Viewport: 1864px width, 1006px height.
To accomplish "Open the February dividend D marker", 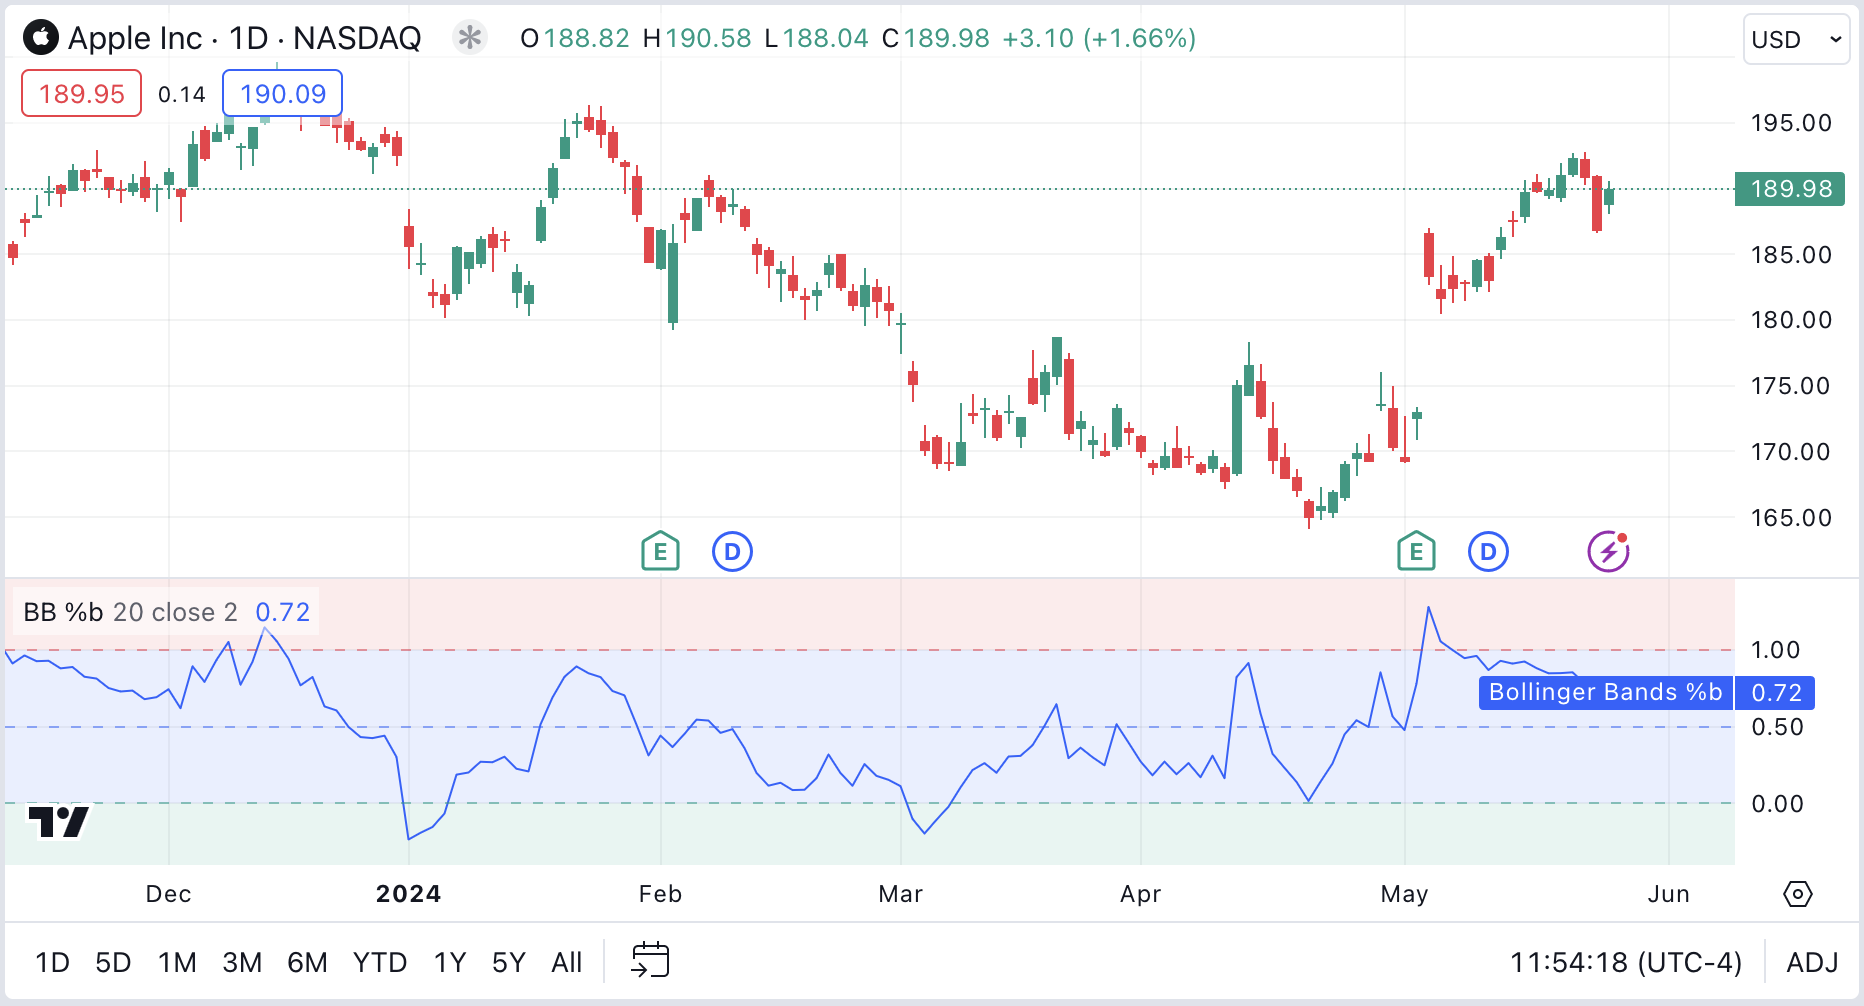I will coord(732,551).
